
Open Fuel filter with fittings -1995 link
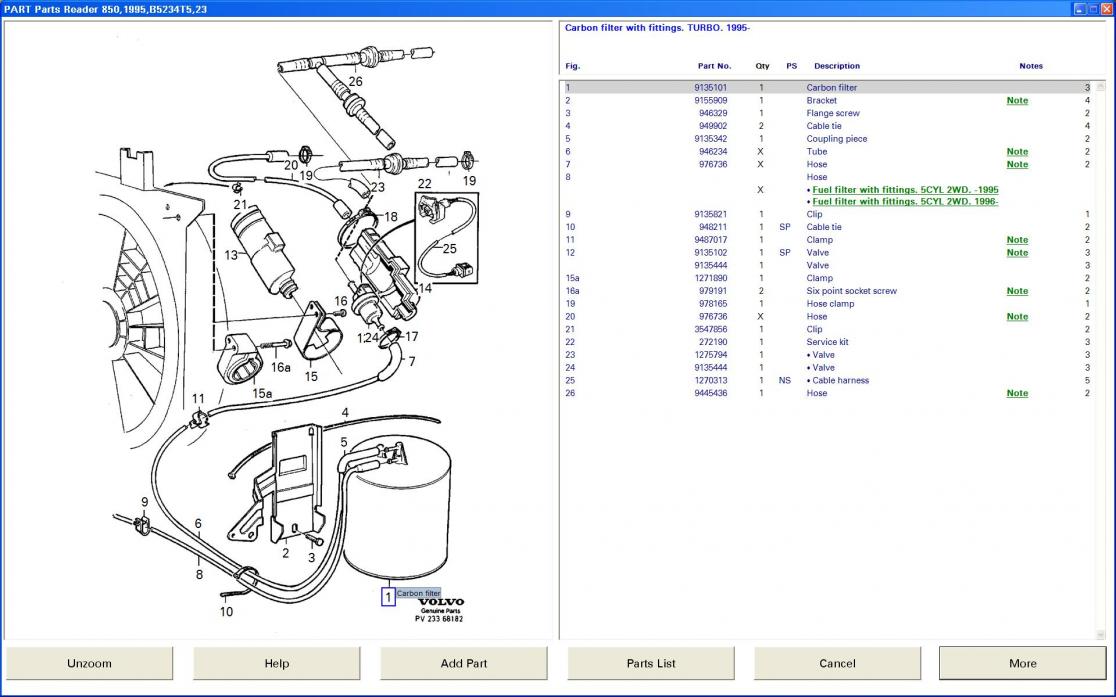coord(904,190)
